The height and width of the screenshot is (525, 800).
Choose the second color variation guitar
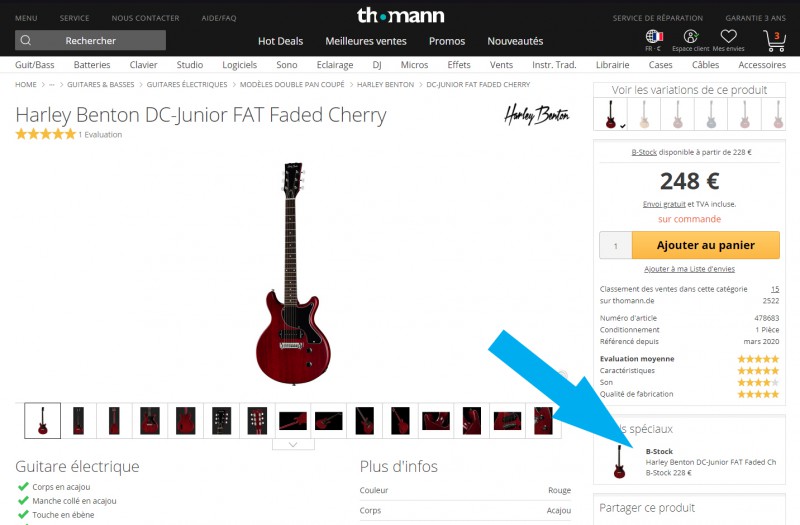[x=644, y=114]
